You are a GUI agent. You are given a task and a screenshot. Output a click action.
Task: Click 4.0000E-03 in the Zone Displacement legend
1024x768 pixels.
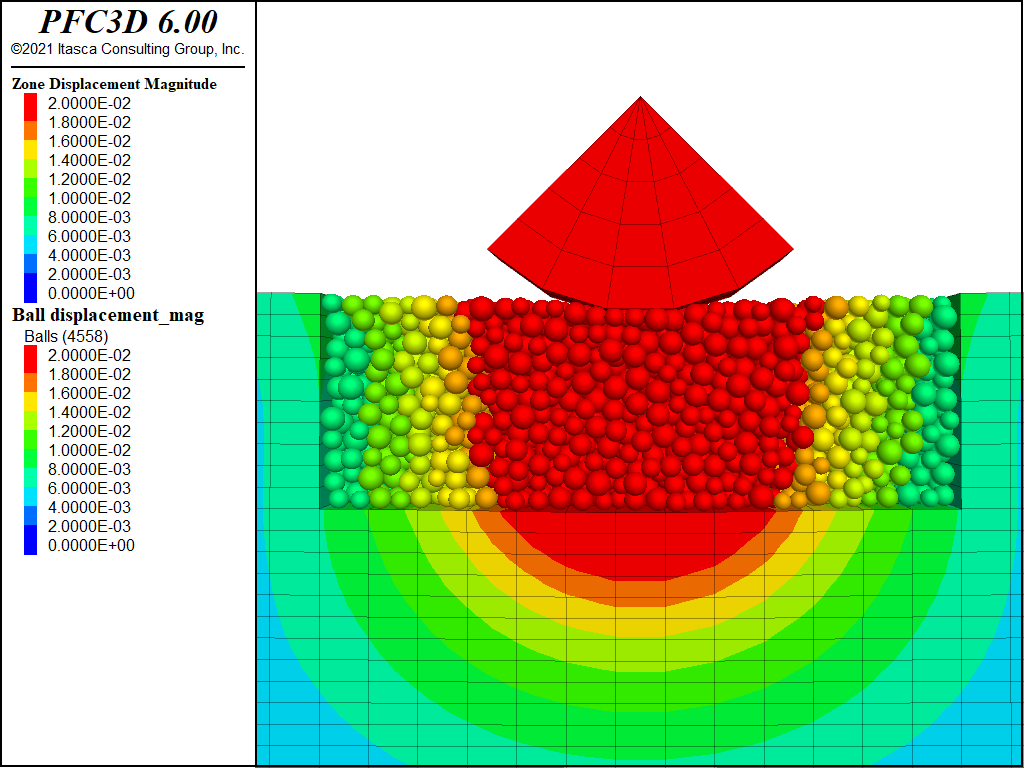pos(89,255)
